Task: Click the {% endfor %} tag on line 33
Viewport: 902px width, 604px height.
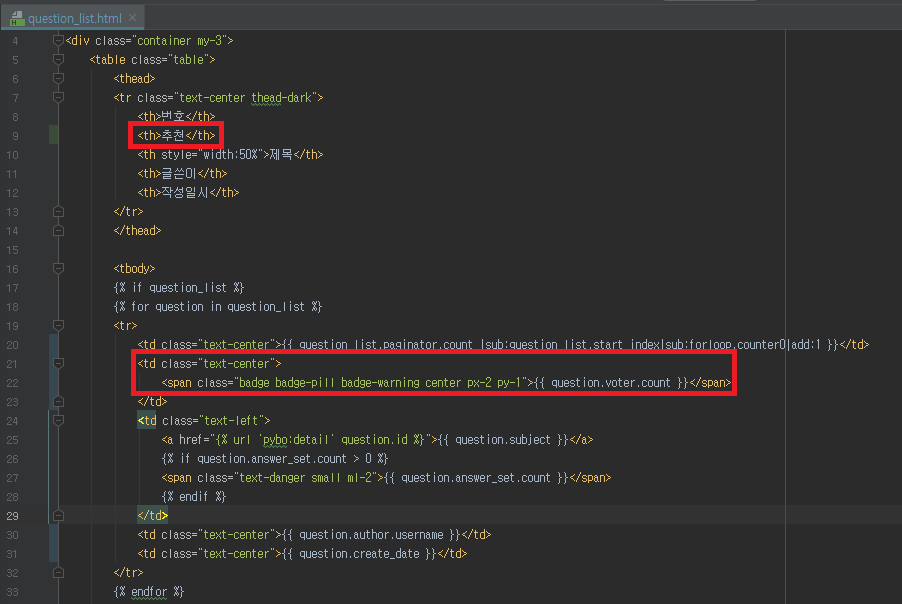Action: 149,592
